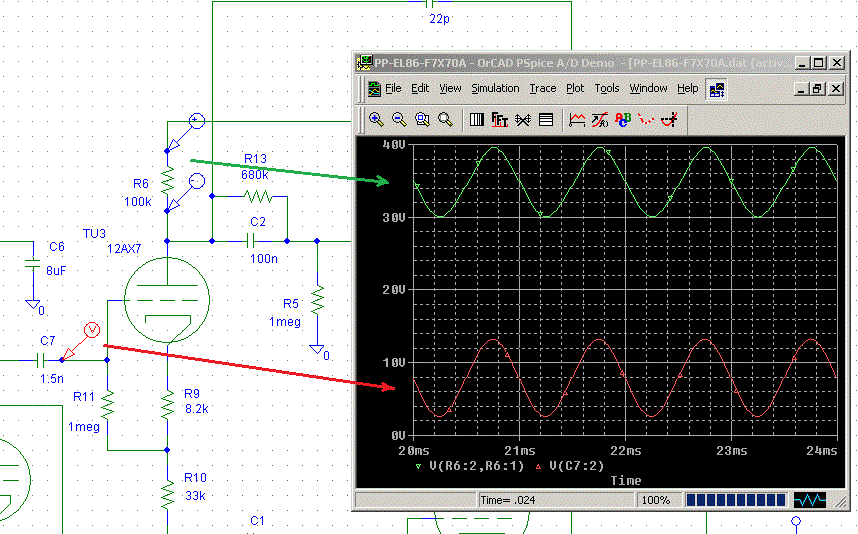Viewport: 858px width, 534px height.
Task: Click the simulation progress bar
Action: 735,500
